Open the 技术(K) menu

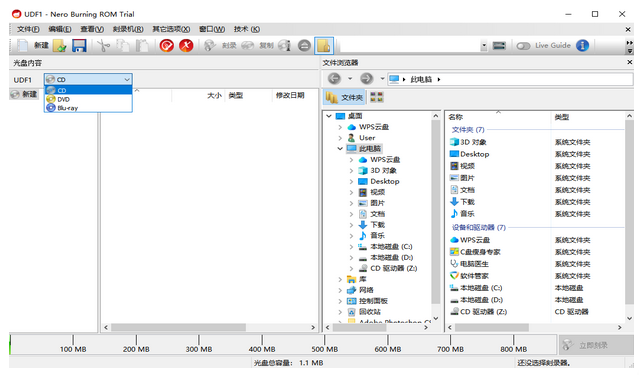point(247,29)
